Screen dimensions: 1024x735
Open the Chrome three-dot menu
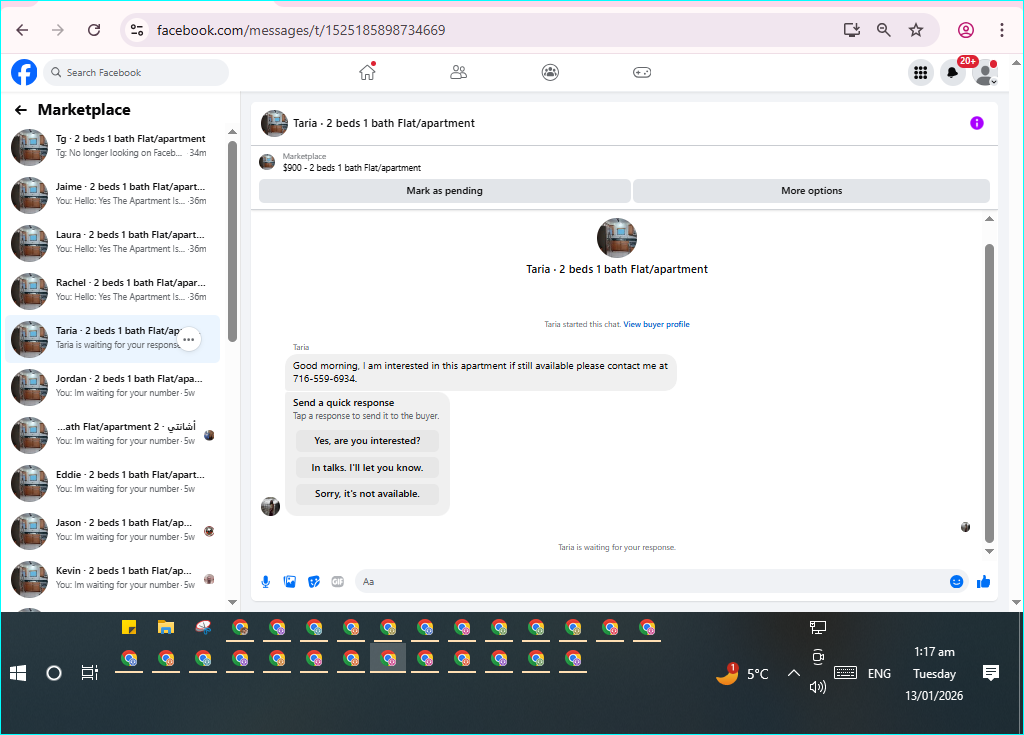coord(1002,30)
